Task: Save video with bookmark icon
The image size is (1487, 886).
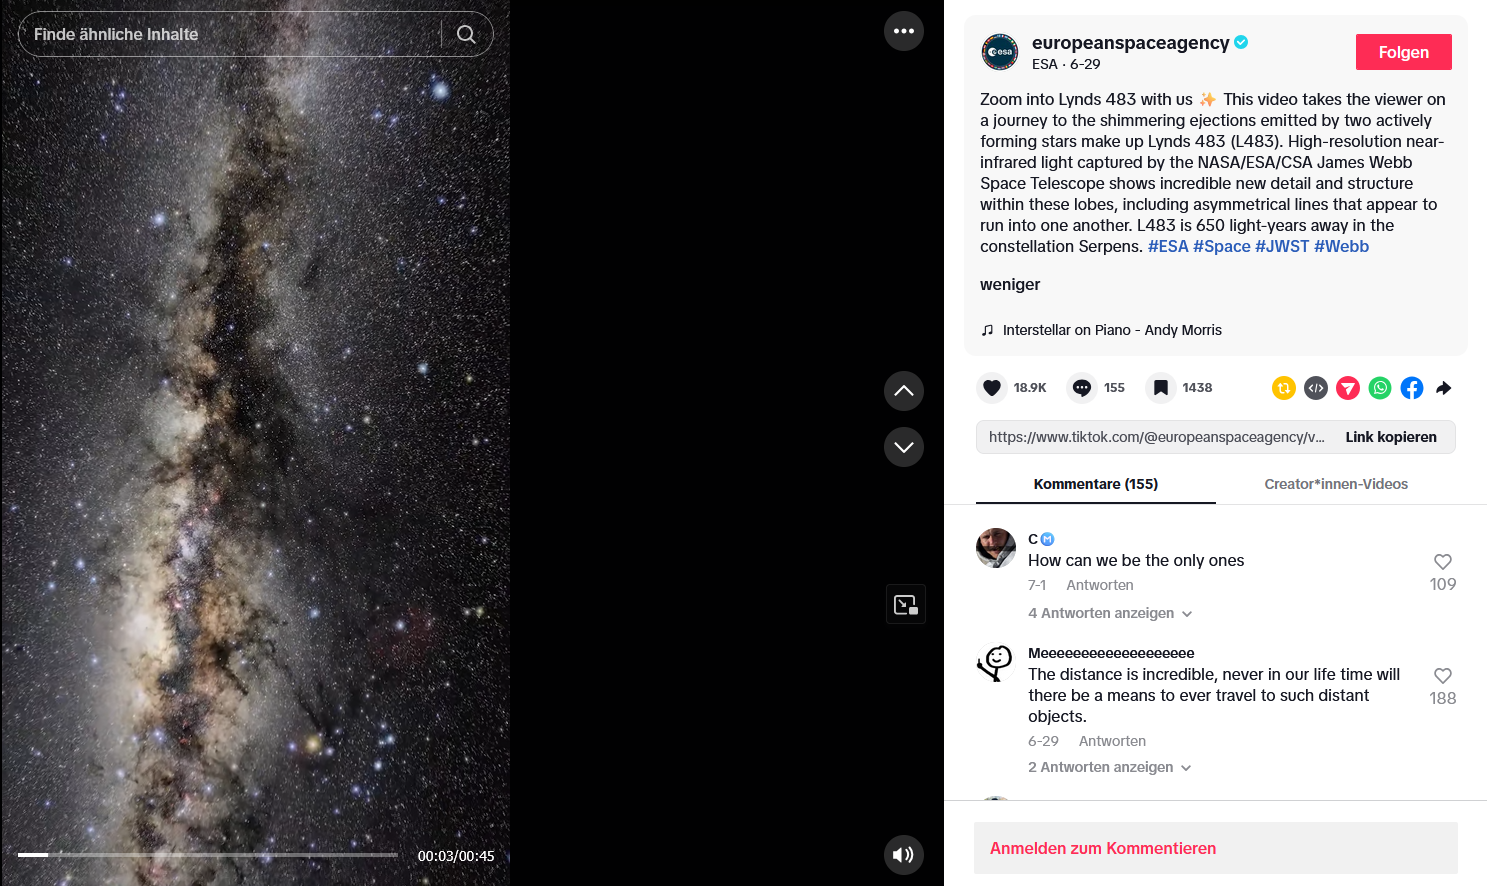Action: click(1160, 388)
